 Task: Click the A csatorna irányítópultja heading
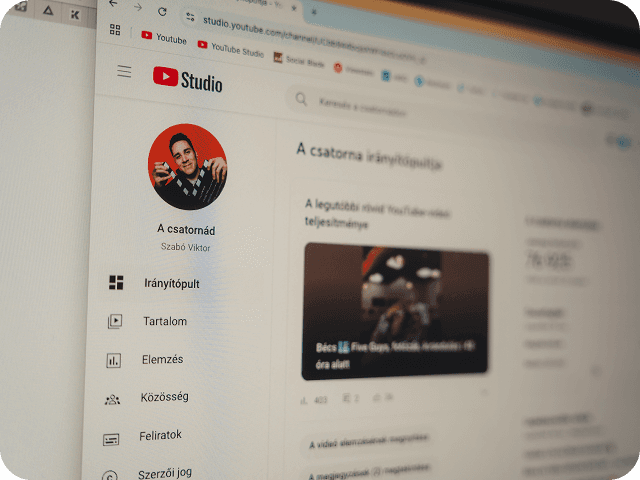click(369, 156)
